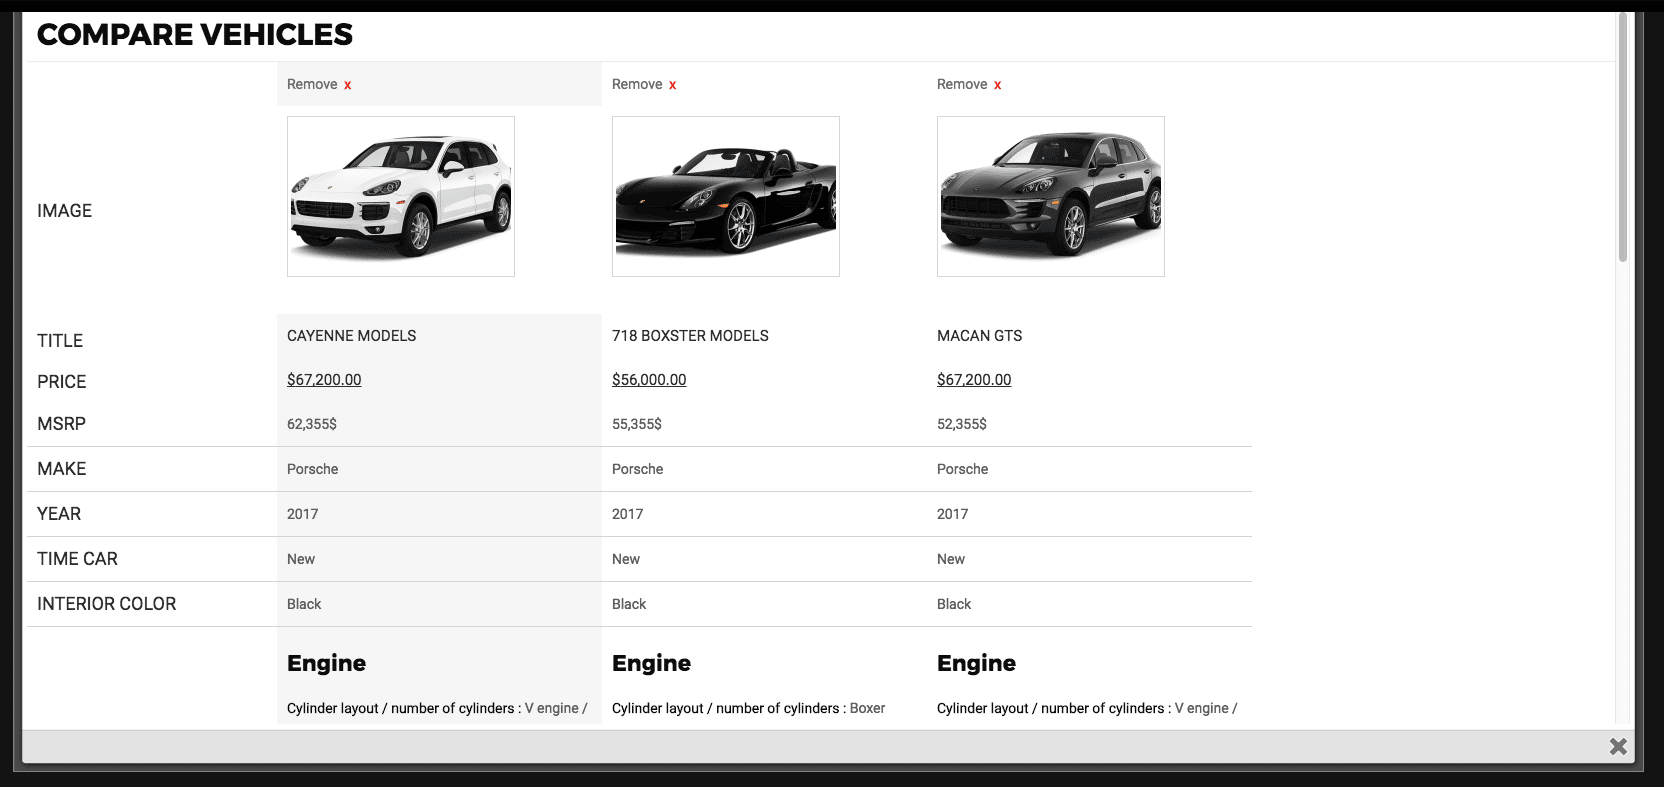This screenshot has width=1664, height=787.
Task: Open the black 718 Boxster thumbnail image
Action: tap(726, 196)
